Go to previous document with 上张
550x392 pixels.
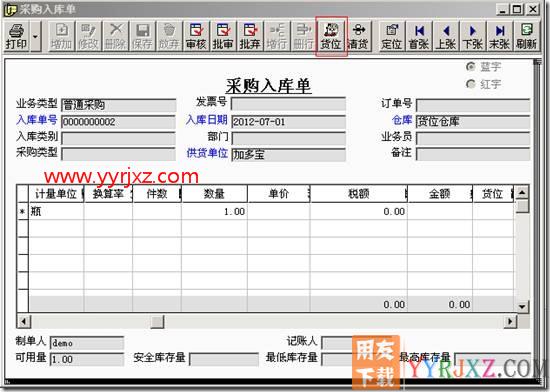point(446,36)
